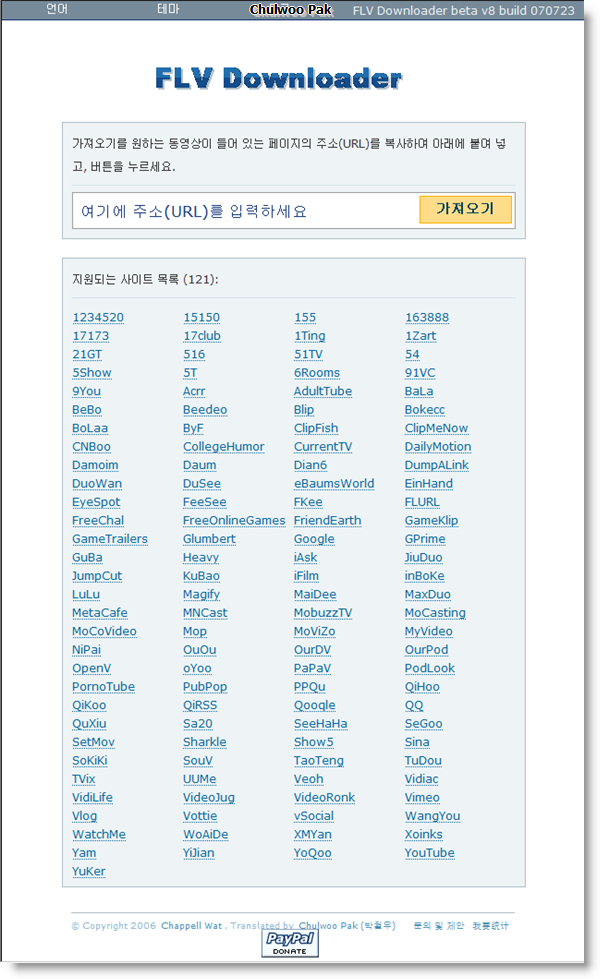The width and height of the screenshot is (600, 979).
Task: Open the Chulwoo Pak footer link
Action: click(x=347, y=925)
